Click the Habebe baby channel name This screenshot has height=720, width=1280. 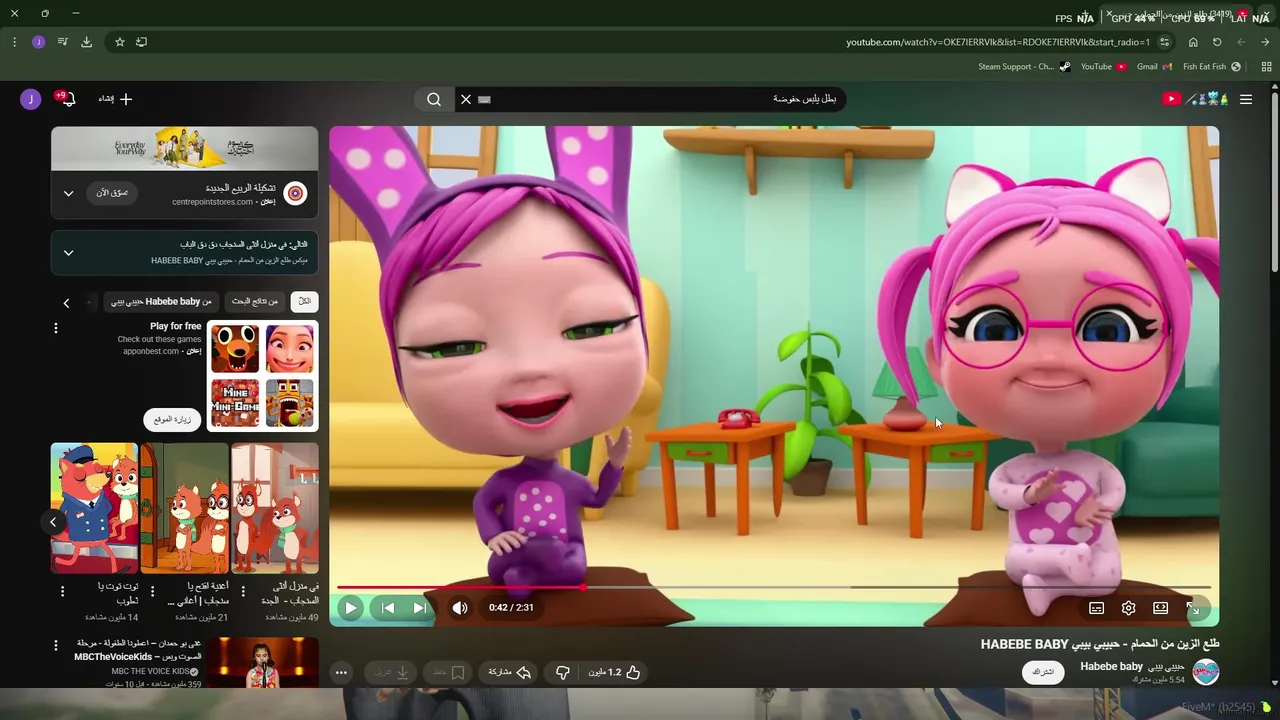1132,666
